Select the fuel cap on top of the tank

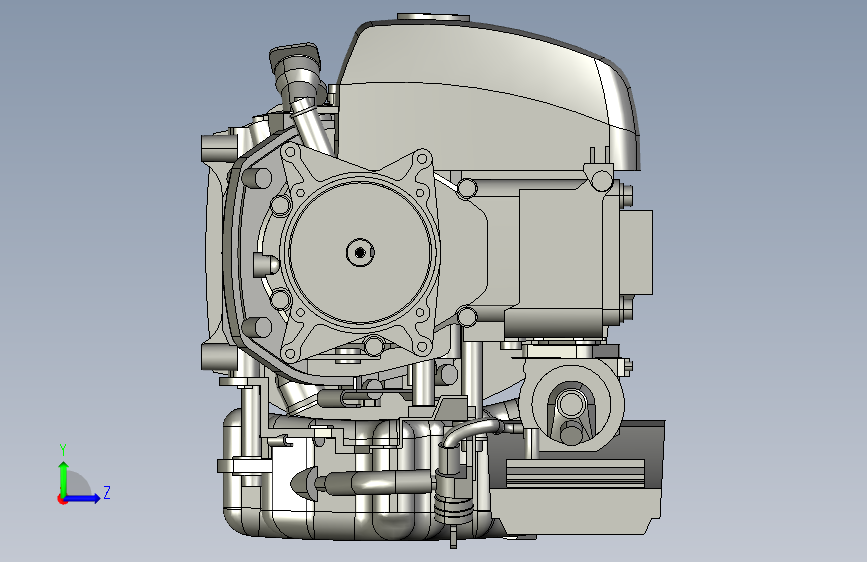(433, 18)
